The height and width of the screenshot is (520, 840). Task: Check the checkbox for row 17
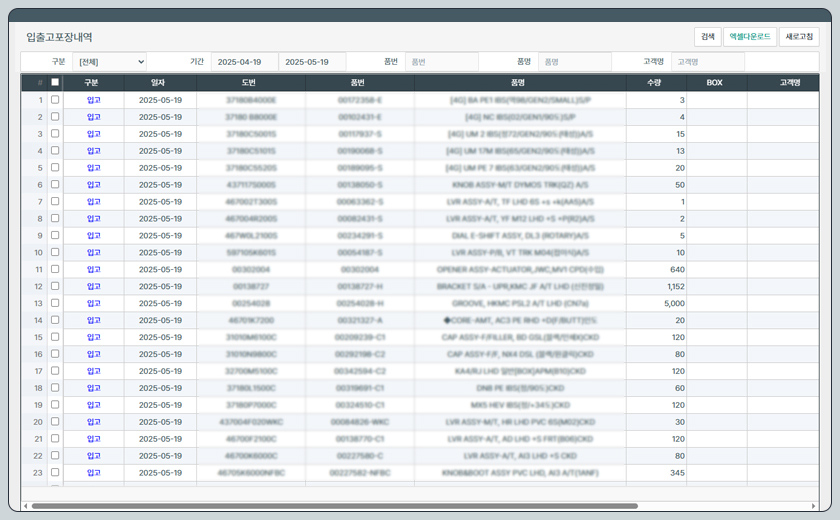click(55, 371)
